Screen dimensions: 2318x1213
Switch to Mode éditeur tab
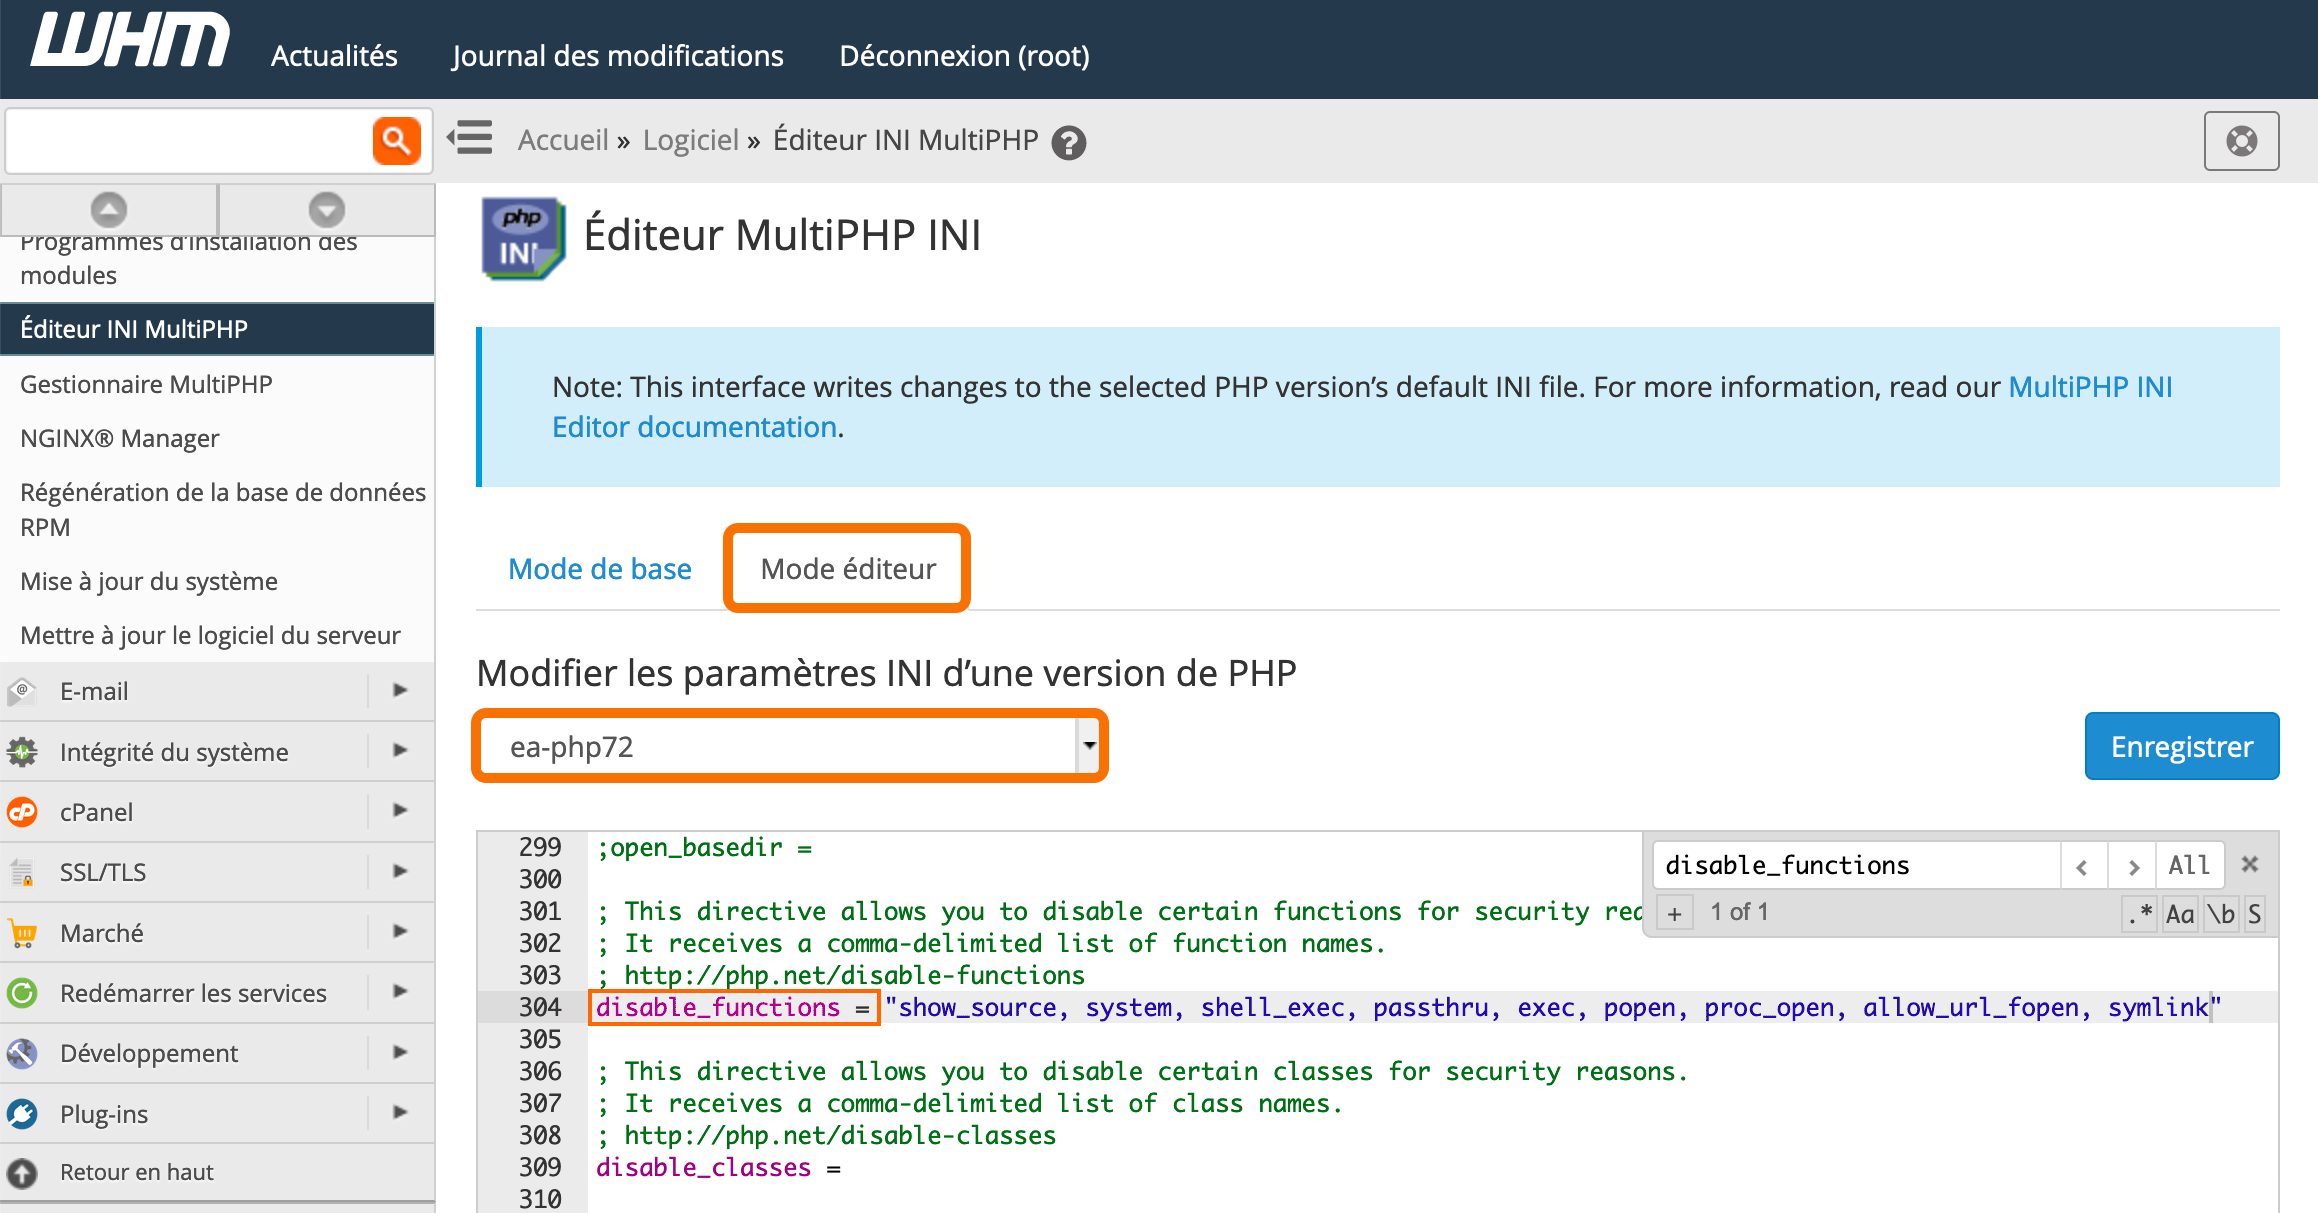pos(848,569)
